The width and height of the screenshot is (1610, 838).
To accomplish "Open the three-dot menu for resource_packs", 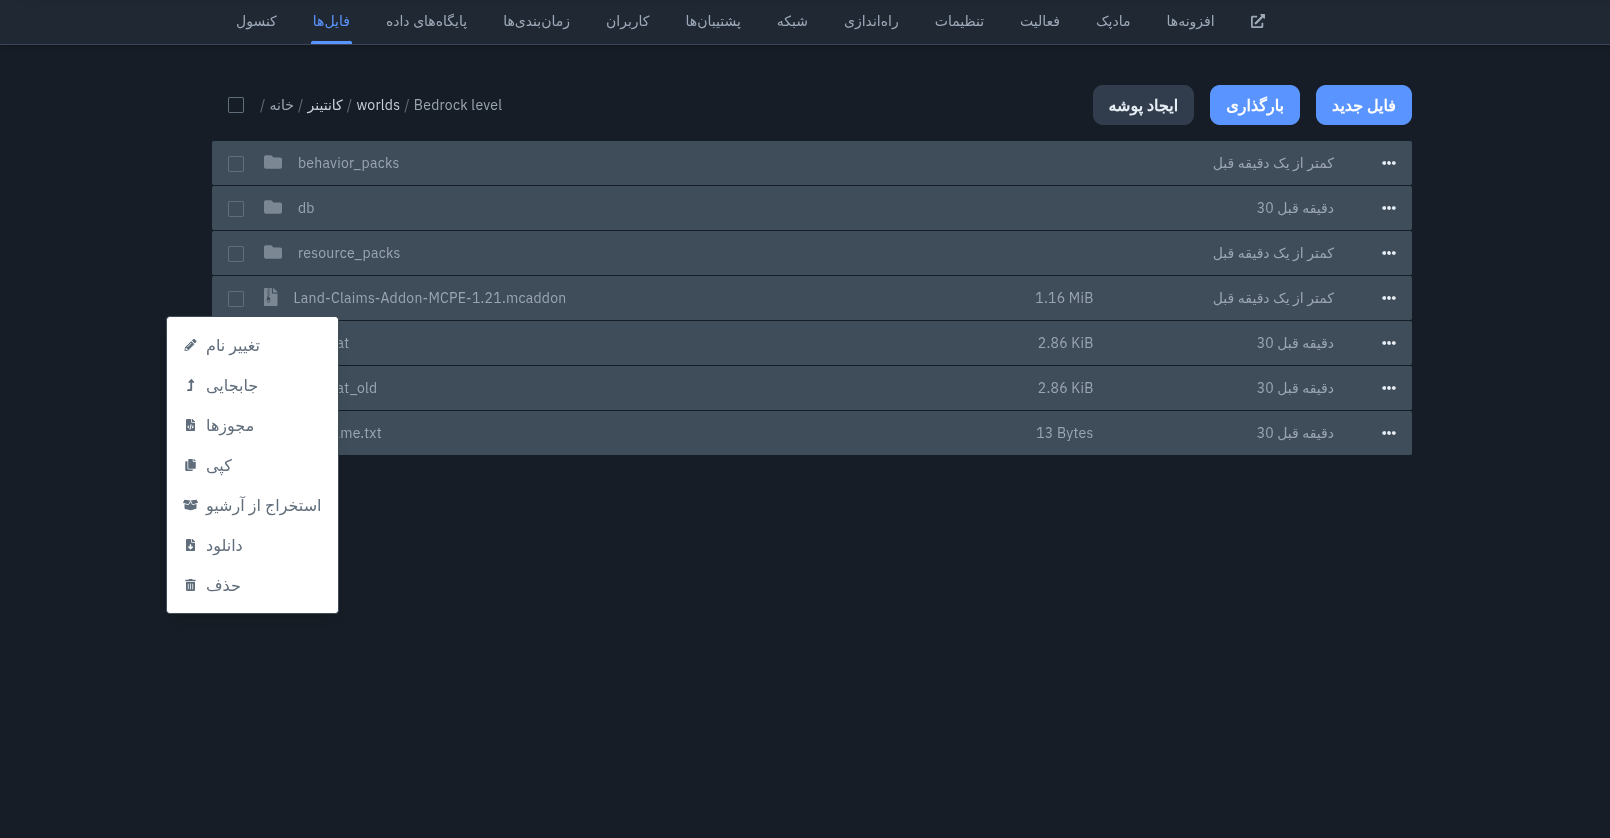I will click(1389, 253).
